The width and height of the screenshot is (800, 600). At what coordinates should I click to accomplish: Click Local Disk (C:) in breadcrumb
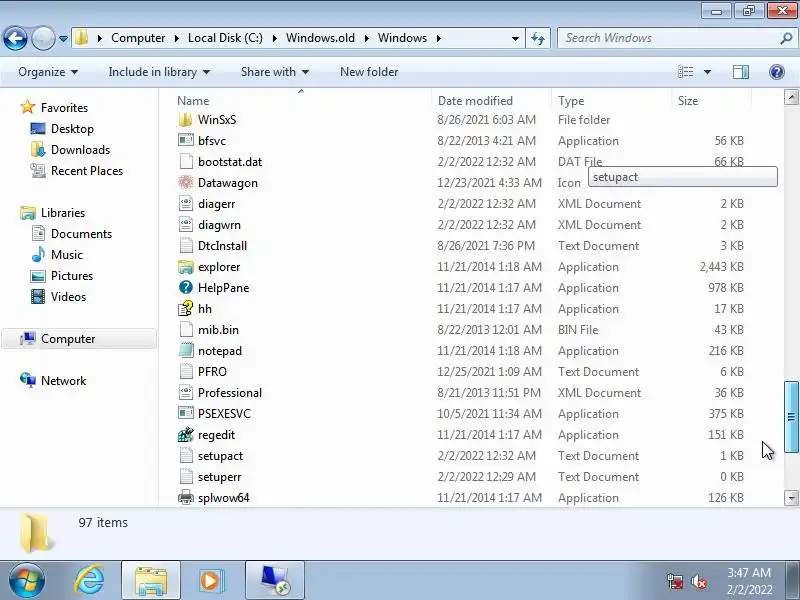point(225,38)
